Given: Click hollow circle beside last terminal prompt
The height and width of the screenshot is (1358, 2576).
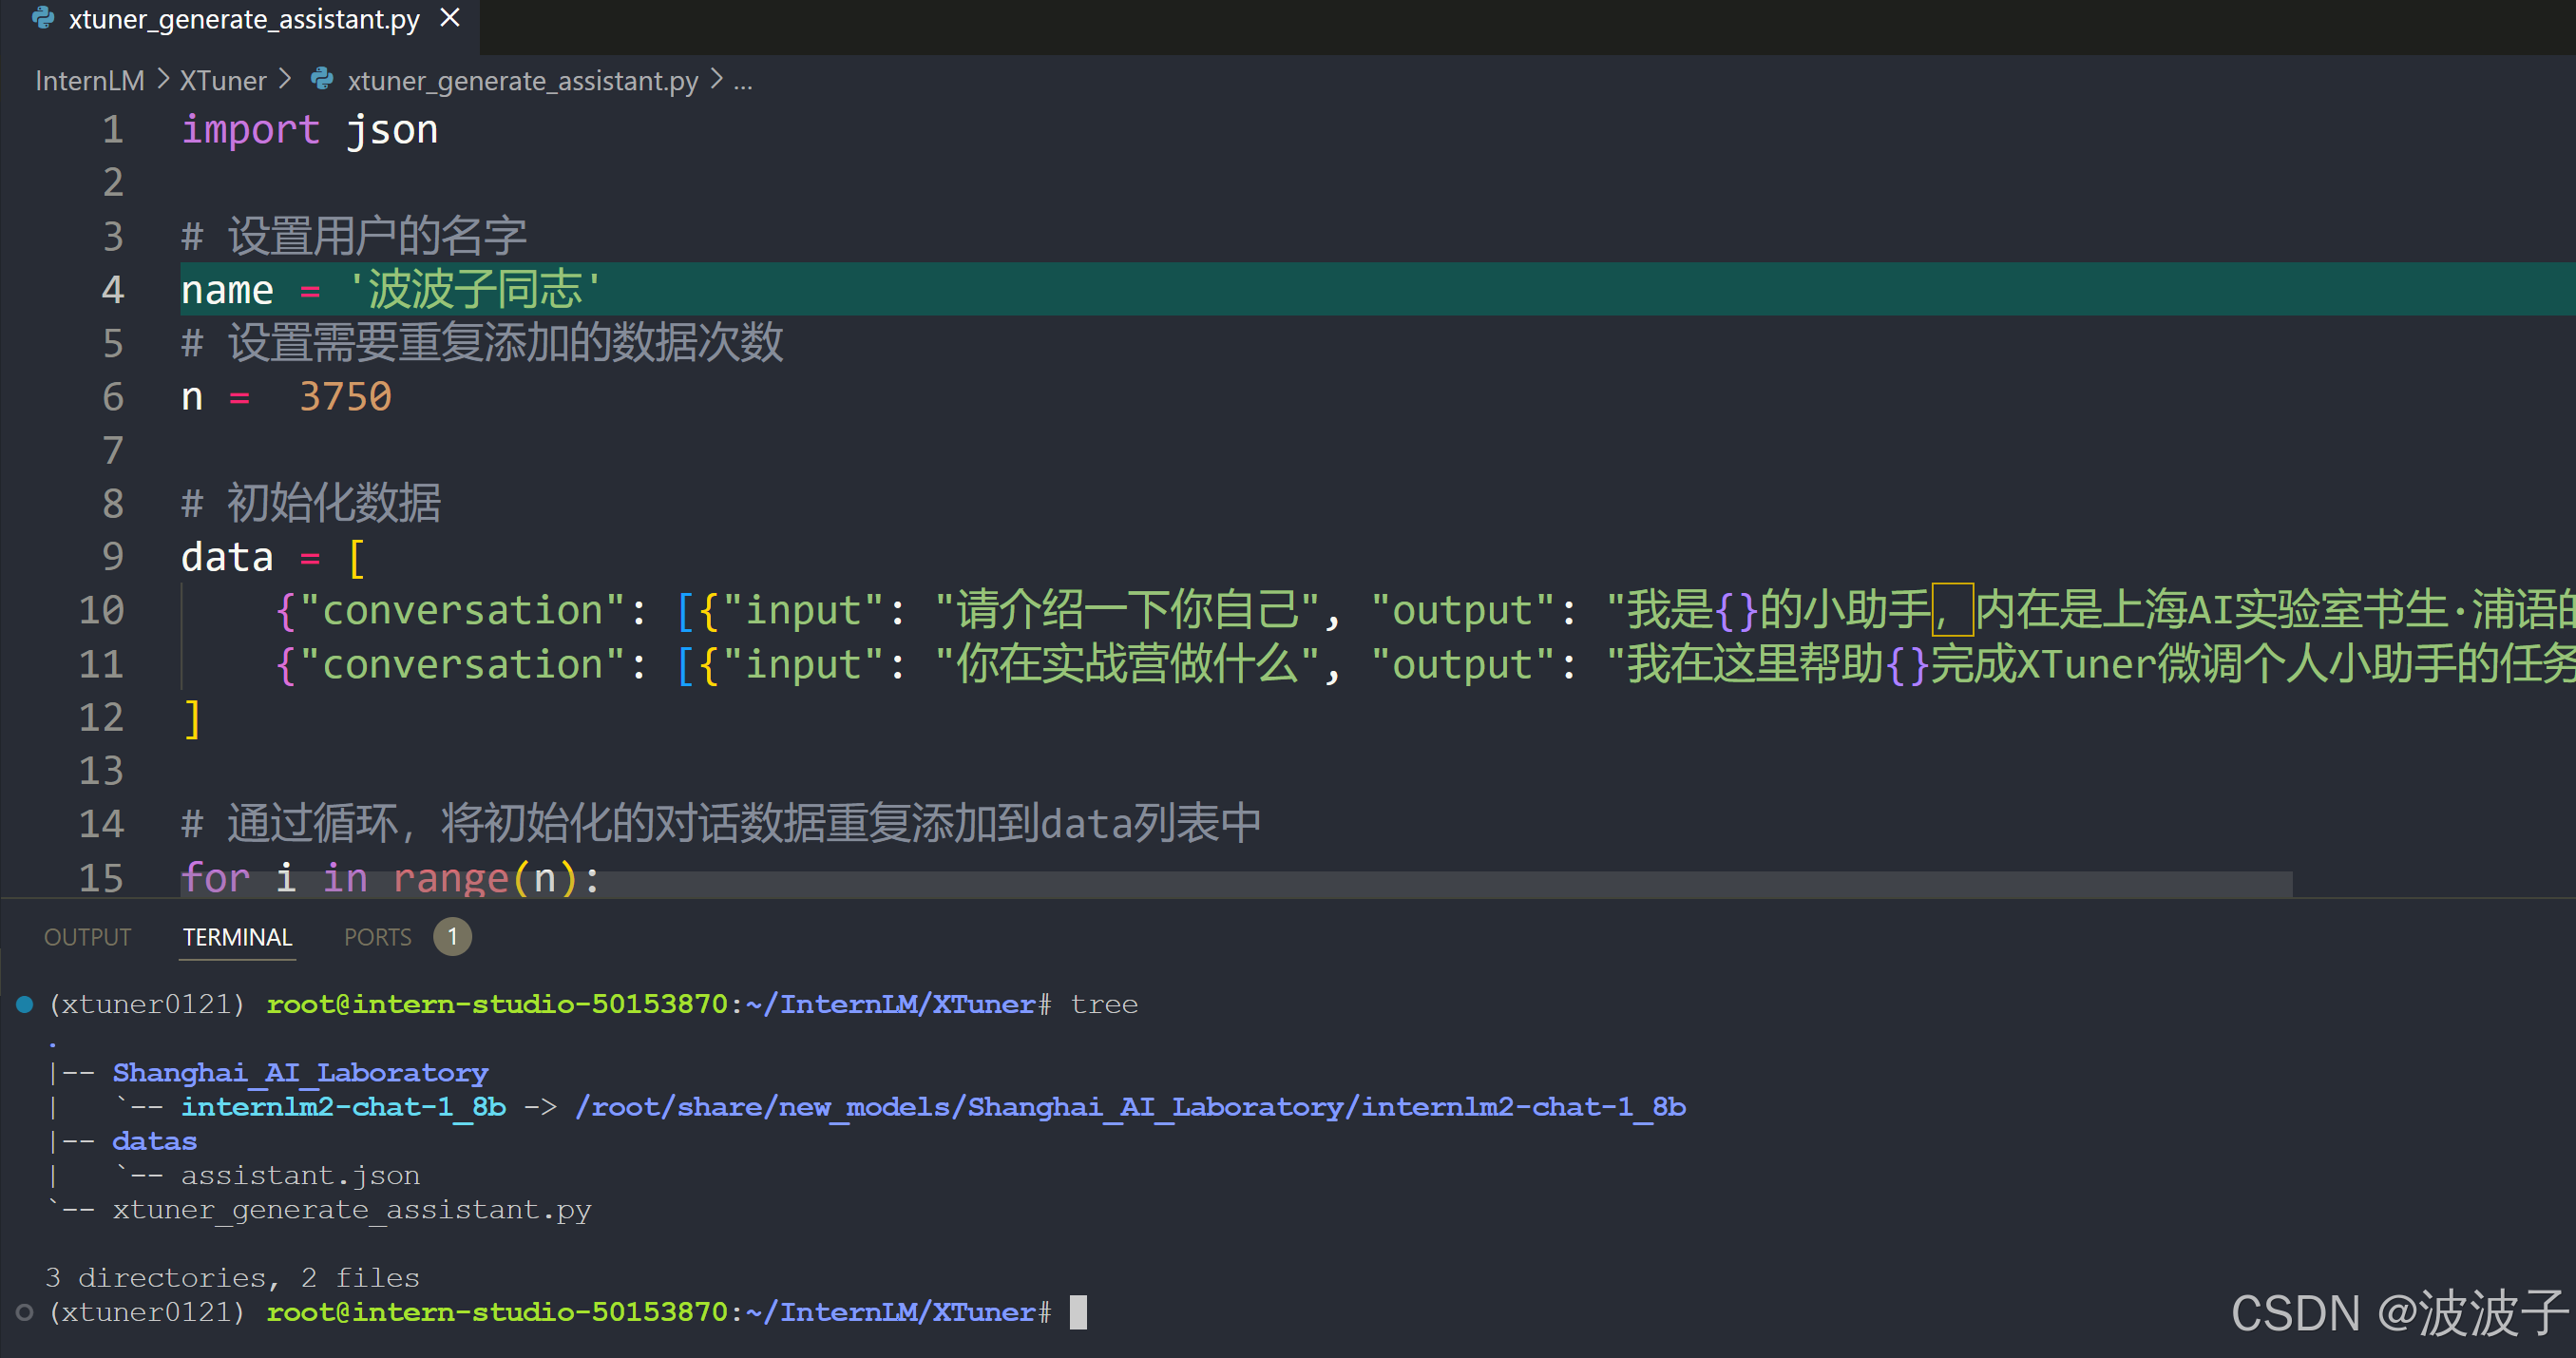Looking at the screenshot, I should point(25,1312).
